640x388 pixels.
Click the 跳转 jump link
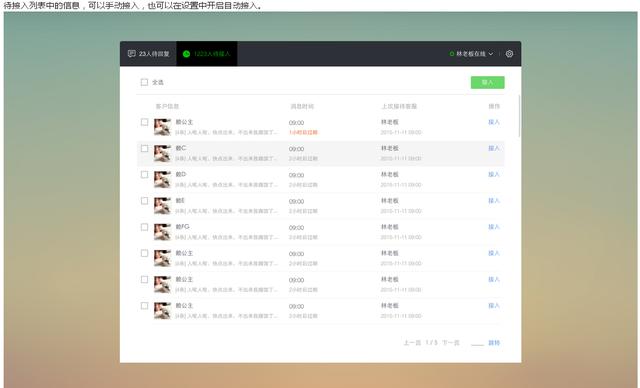494,343
